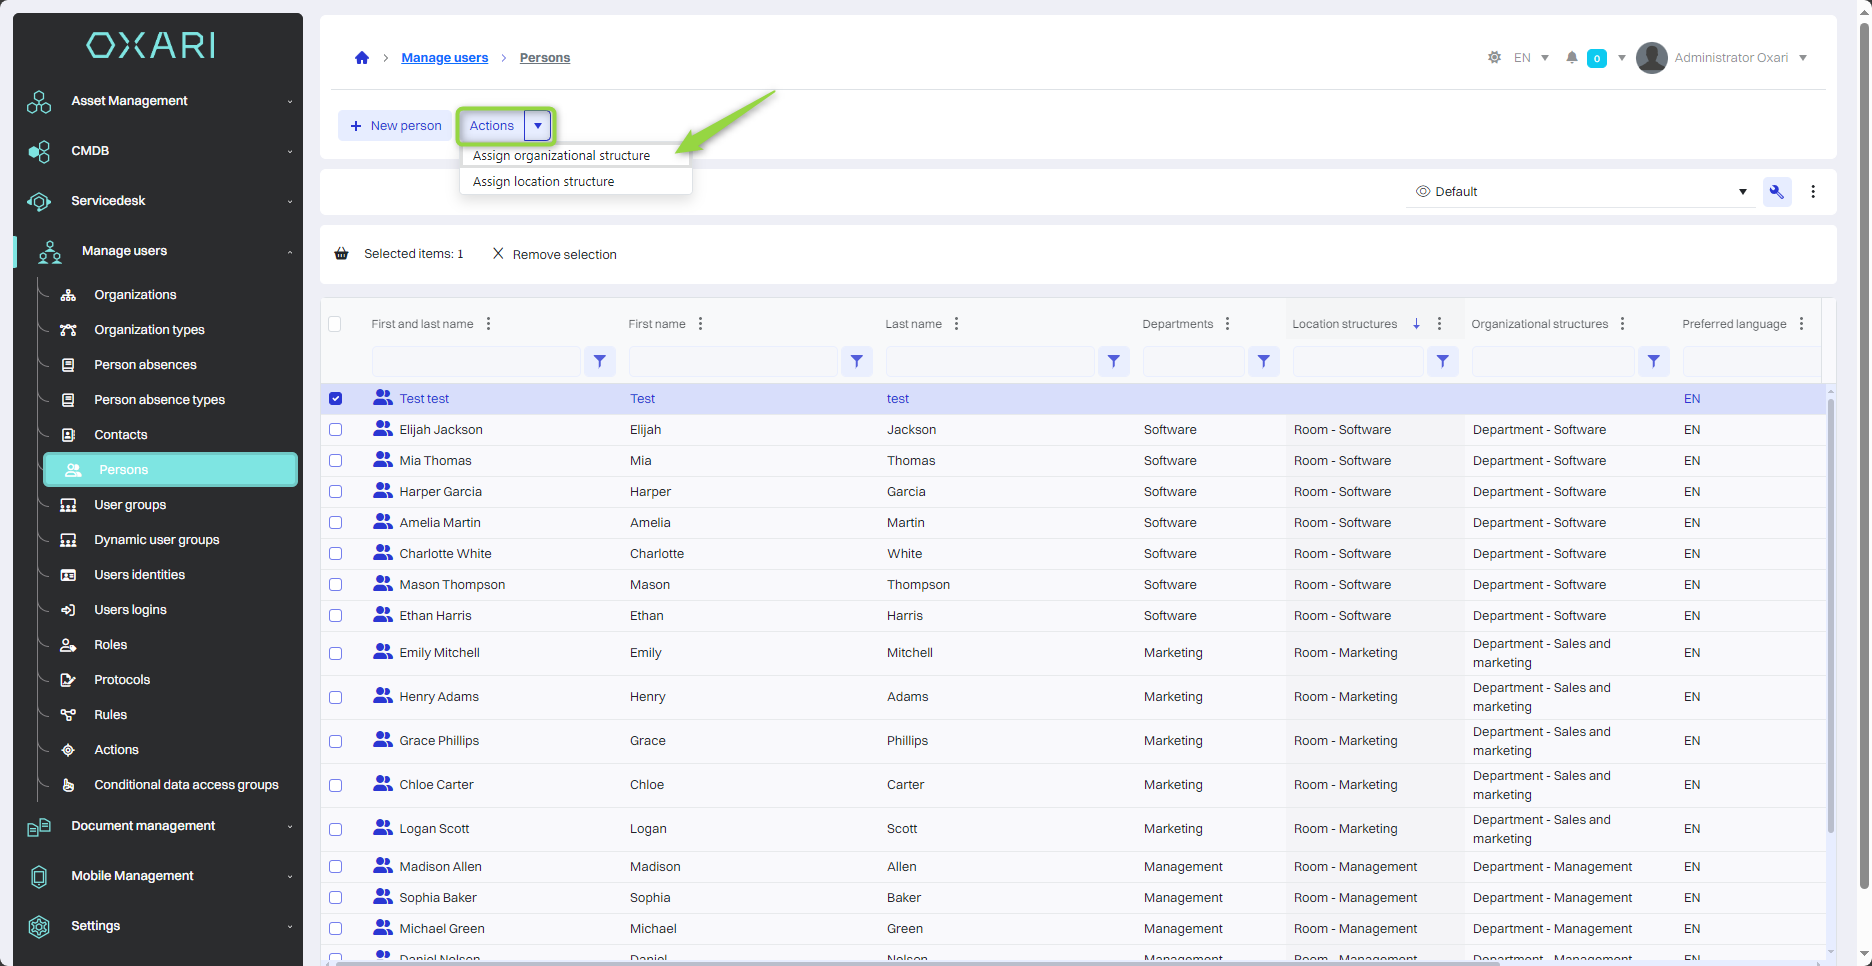Click the wrench view settings icon
The width and height of the screenshot is (1872, 966).
tap(1777, 192)
